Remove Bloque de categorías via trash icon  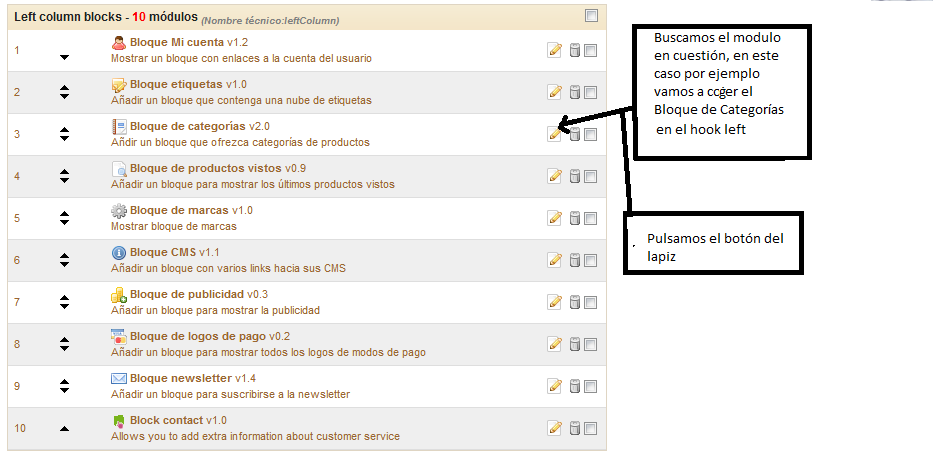[574, 134]
